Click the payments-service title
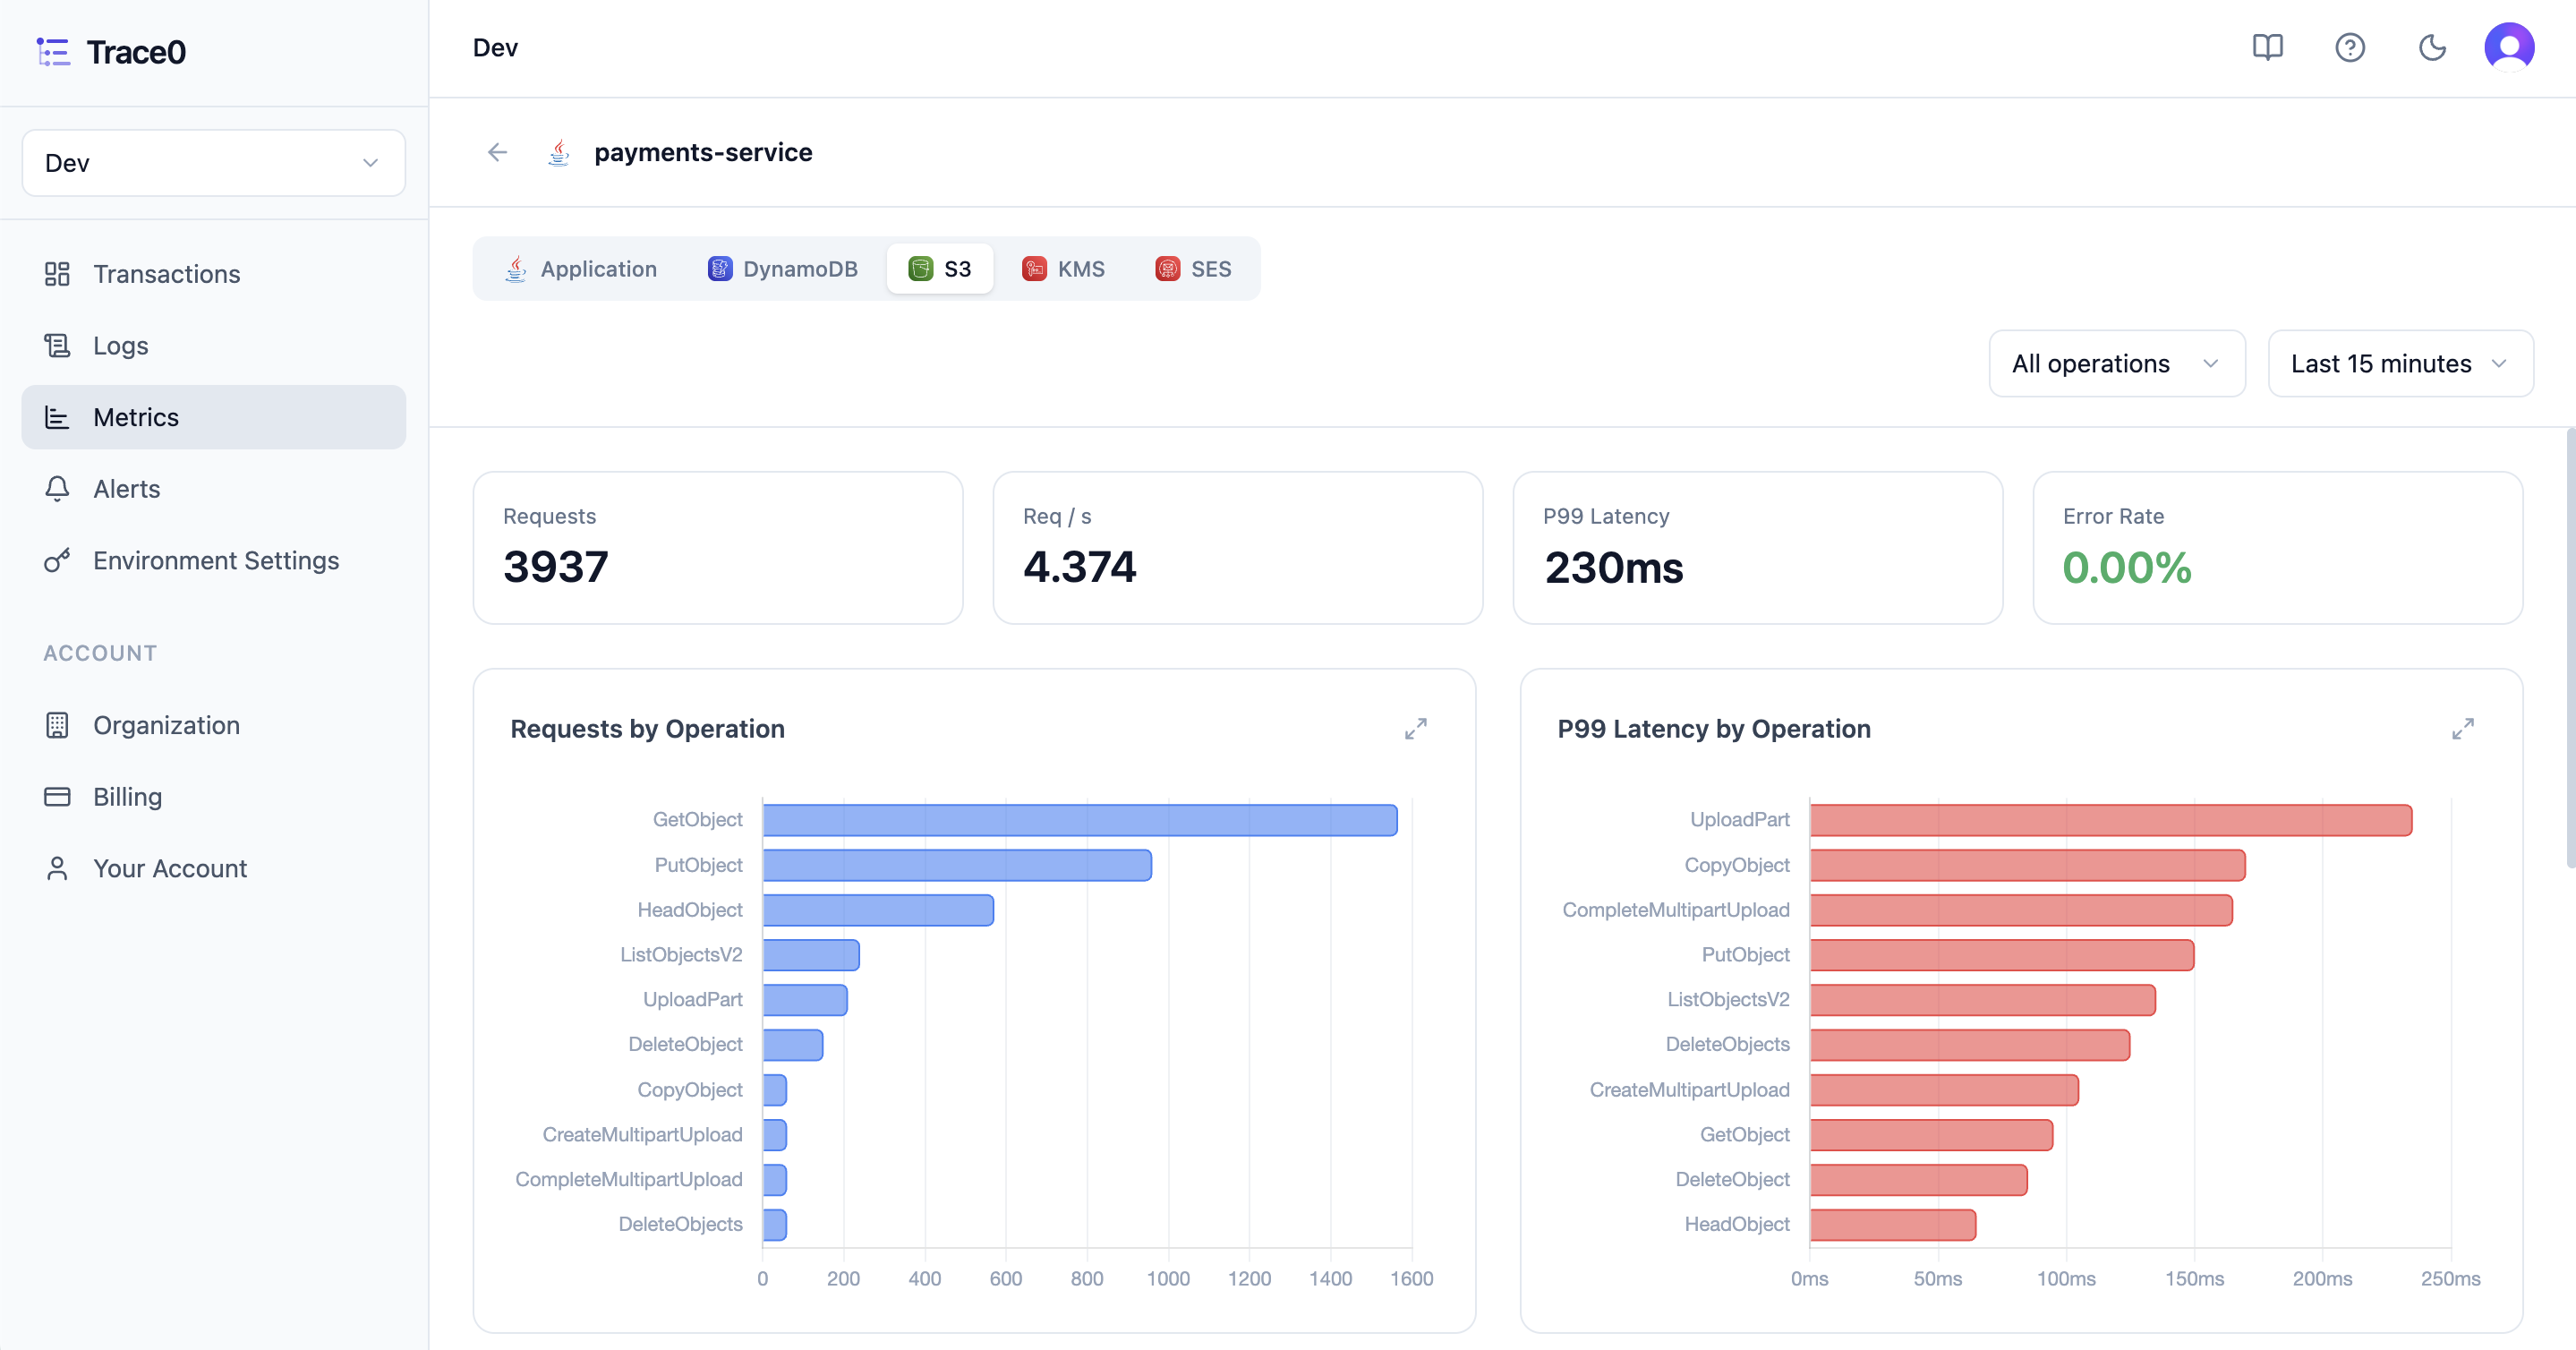The width and height of the screenshot is (2576, 1350). [703, 152]
